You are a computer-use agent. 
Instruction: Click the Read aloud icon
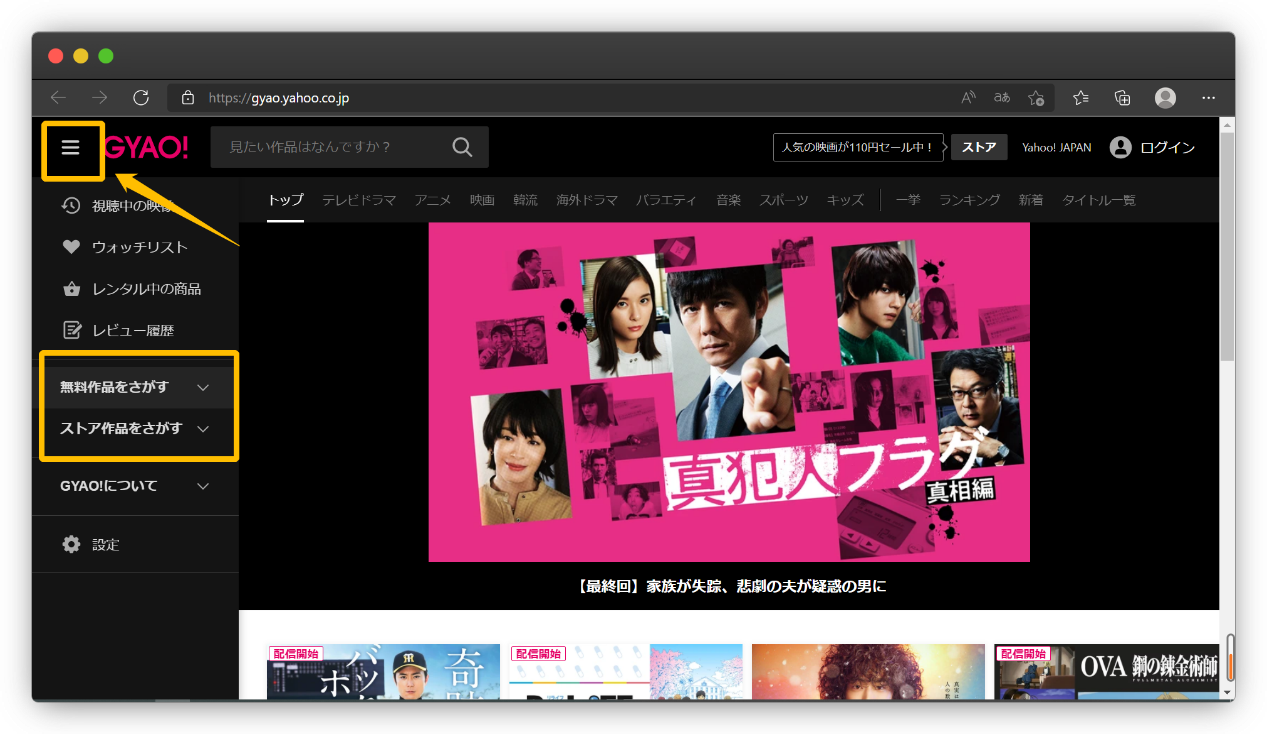tap(968, 98)
